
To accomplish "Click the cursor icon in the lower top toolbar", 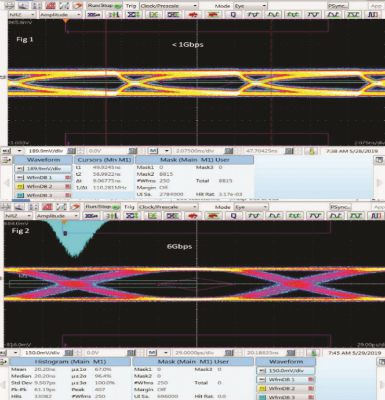I will pos(33,207).
